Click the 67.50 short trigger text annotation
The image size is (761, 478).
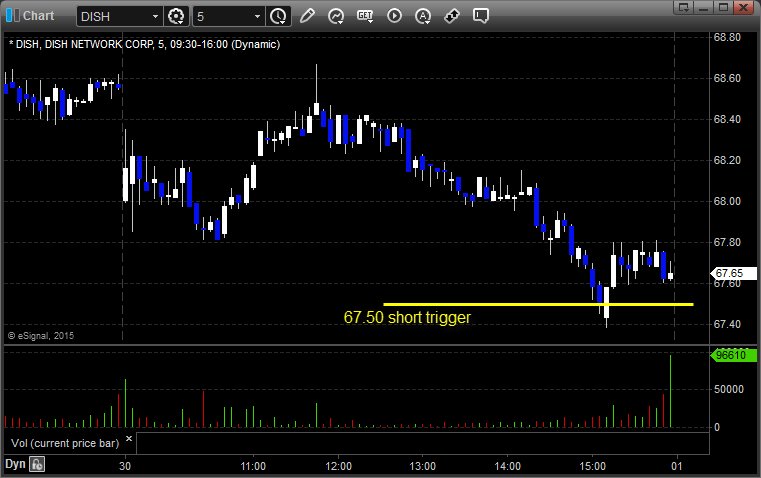[407, 317]
